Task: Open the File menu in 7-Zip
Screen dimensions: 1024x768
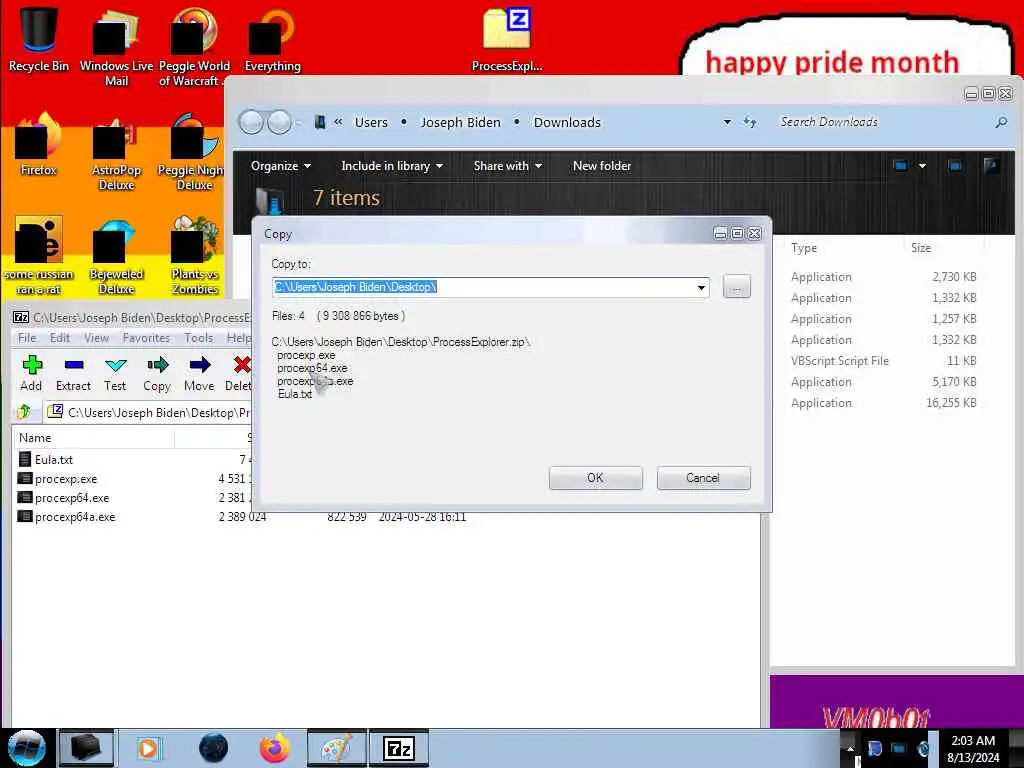Action: (27, 338)
